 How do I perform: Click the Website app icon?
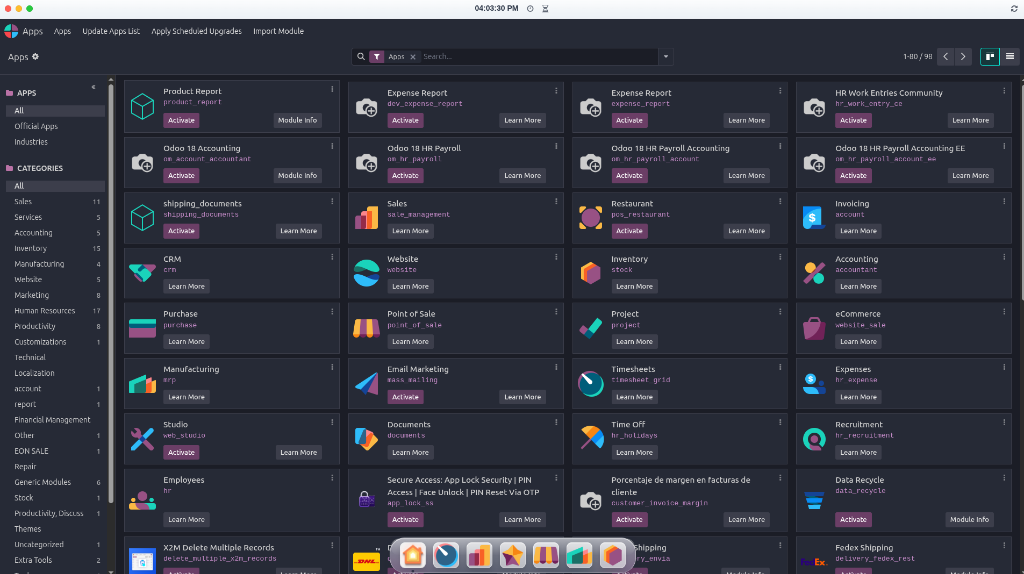366,272
